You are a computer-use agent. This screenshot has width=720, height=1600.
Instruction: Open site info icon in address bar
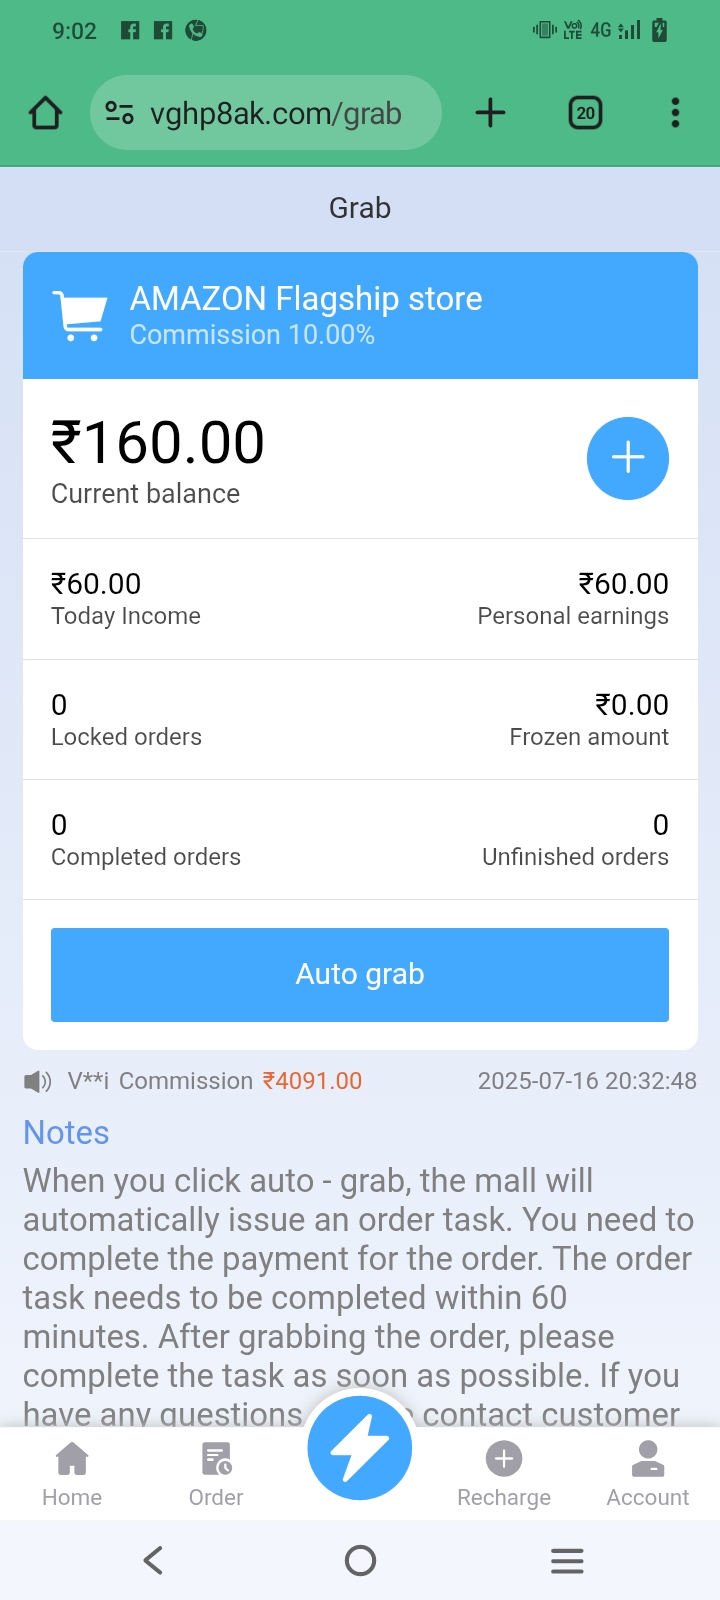[120, 113]
